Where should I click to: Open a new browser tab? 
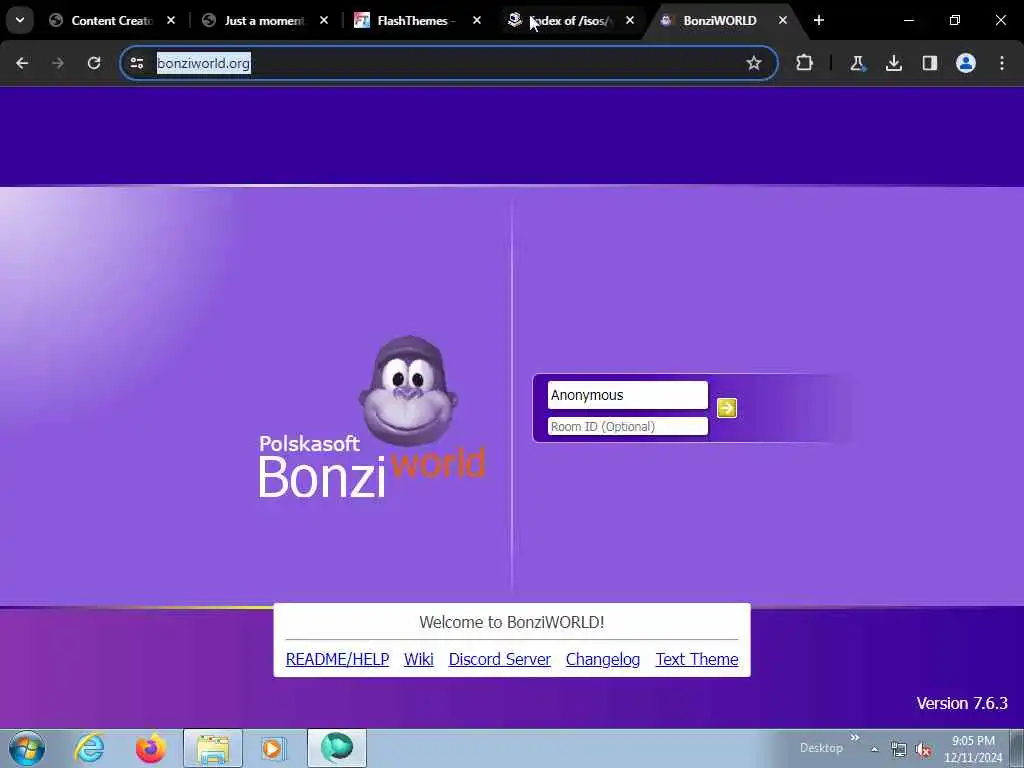coord(818,20)
